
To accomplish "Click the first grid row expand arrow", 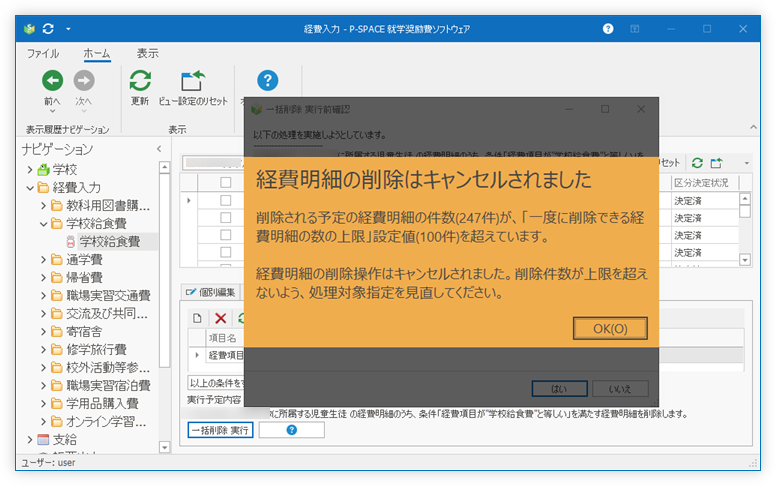I will 189,200.
